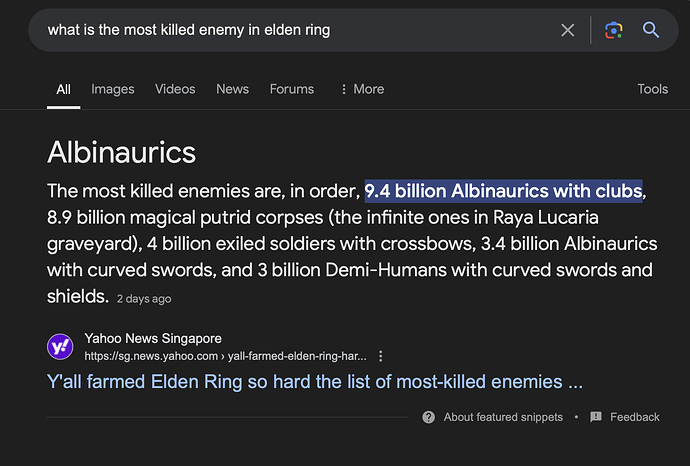Click the search query input field
690x466 pixels.
point(290,30)
